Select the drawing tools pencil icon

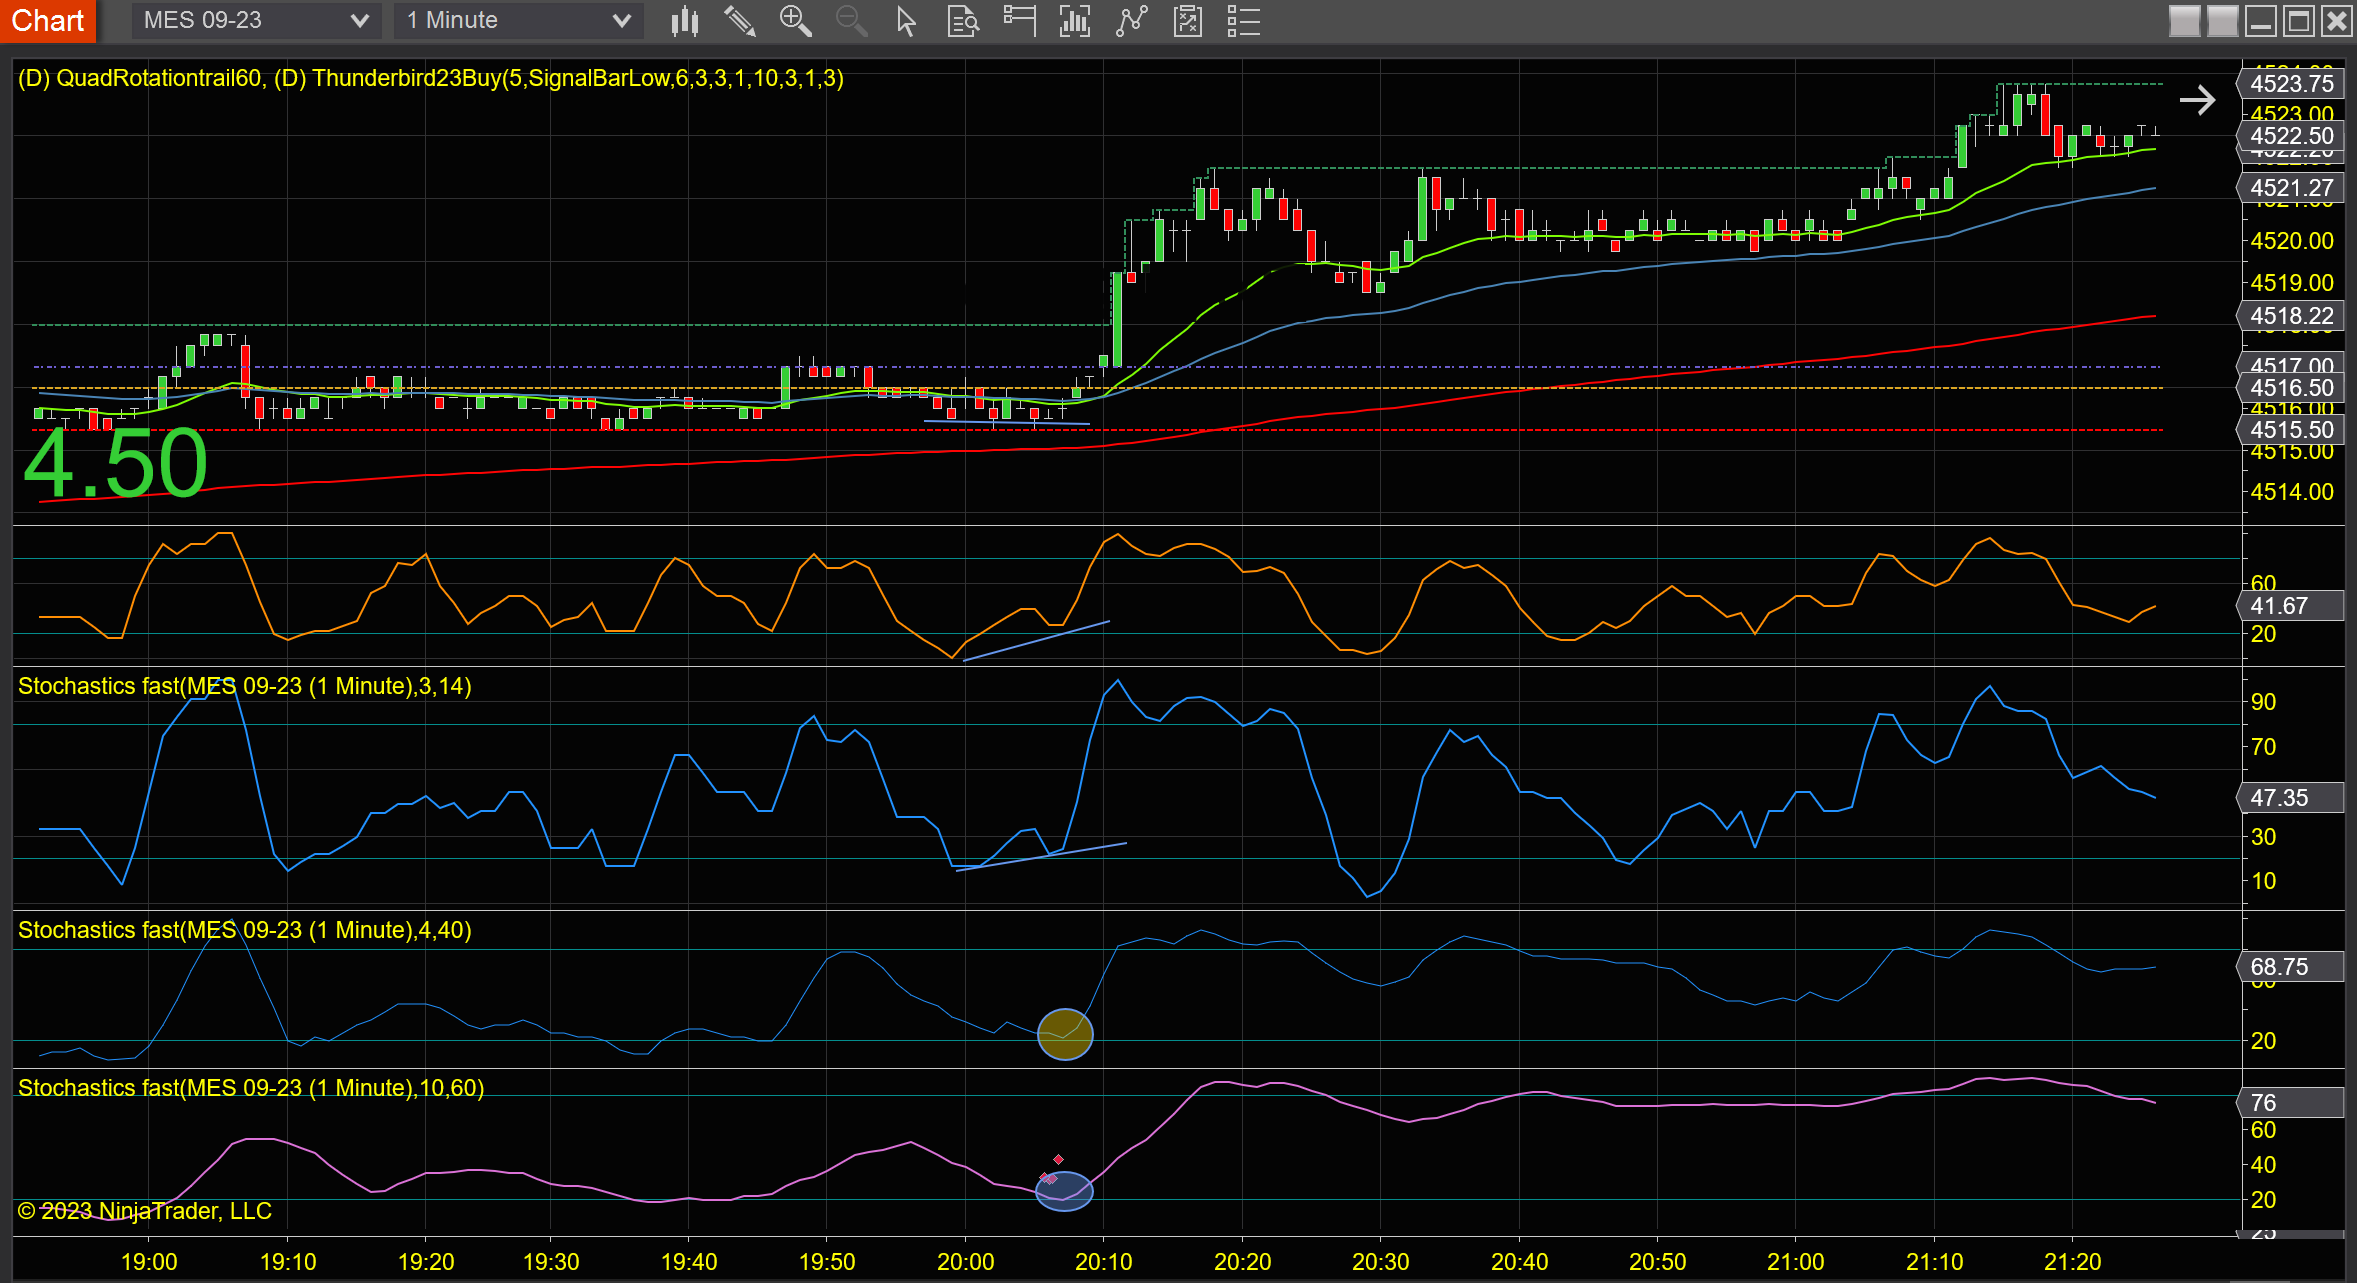[739, 21]
